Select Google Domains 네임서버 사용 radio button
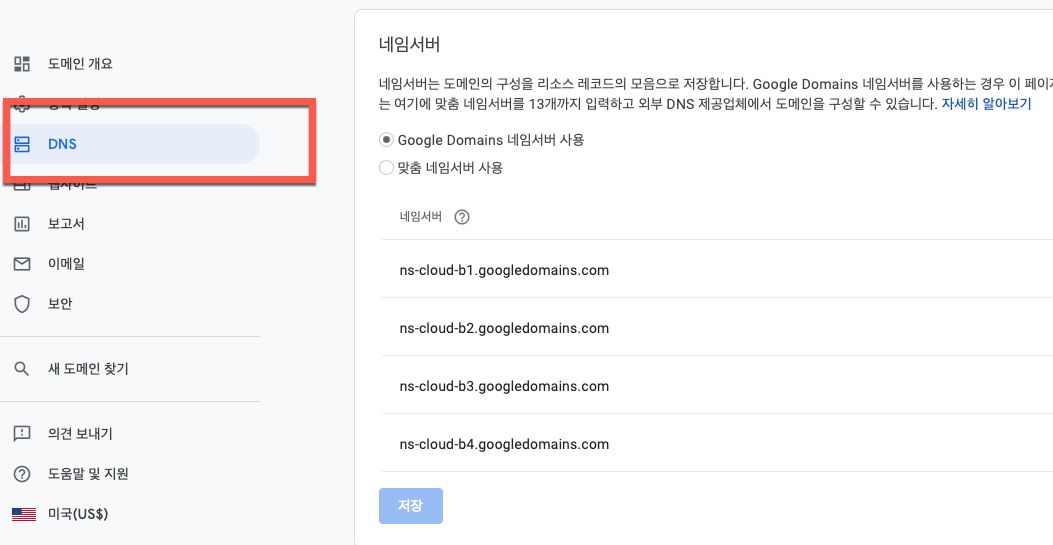 (x=386, y=140)
